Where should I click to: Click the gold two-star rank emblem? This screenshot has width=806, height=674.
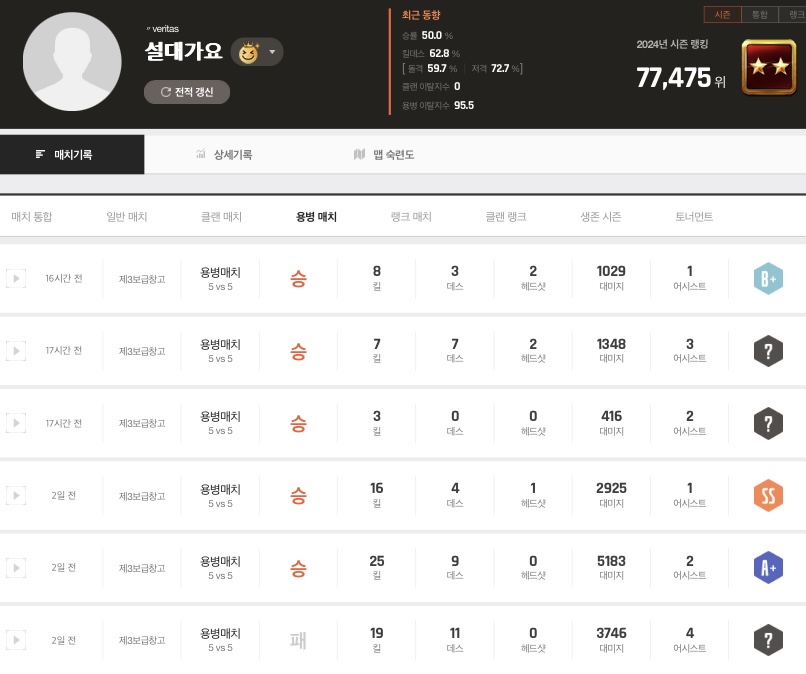(768, 67)
